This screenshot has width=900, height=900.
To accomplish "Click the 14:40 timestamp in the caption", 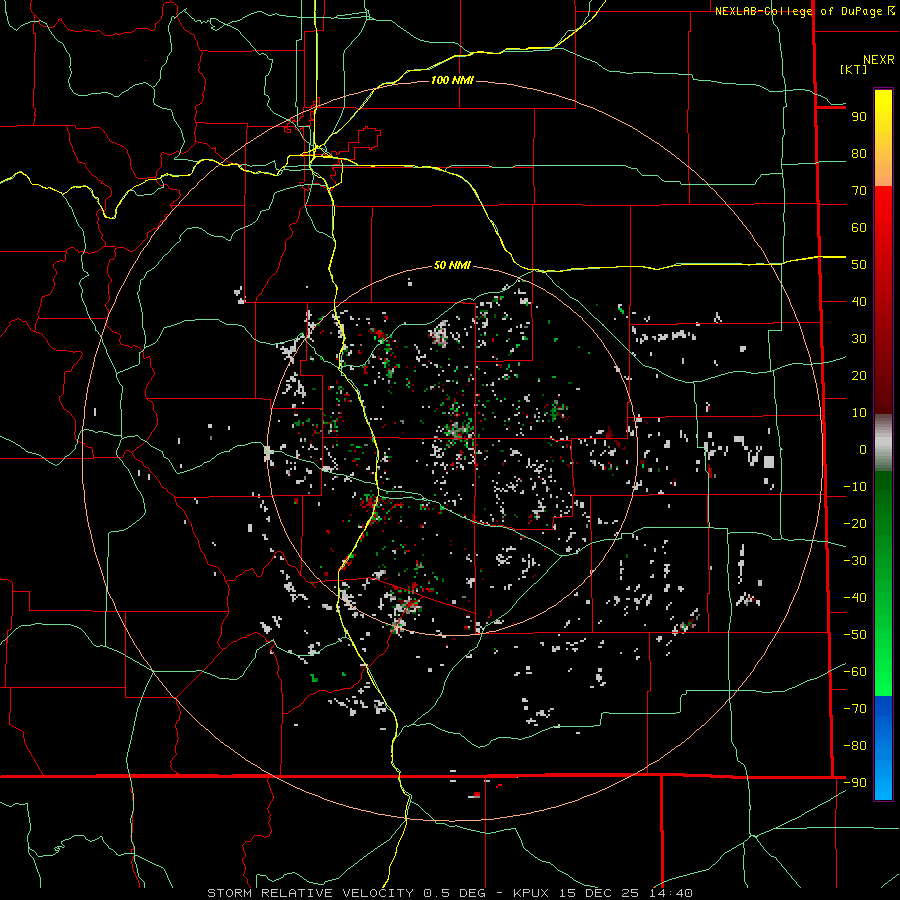I will coord(672,893).
